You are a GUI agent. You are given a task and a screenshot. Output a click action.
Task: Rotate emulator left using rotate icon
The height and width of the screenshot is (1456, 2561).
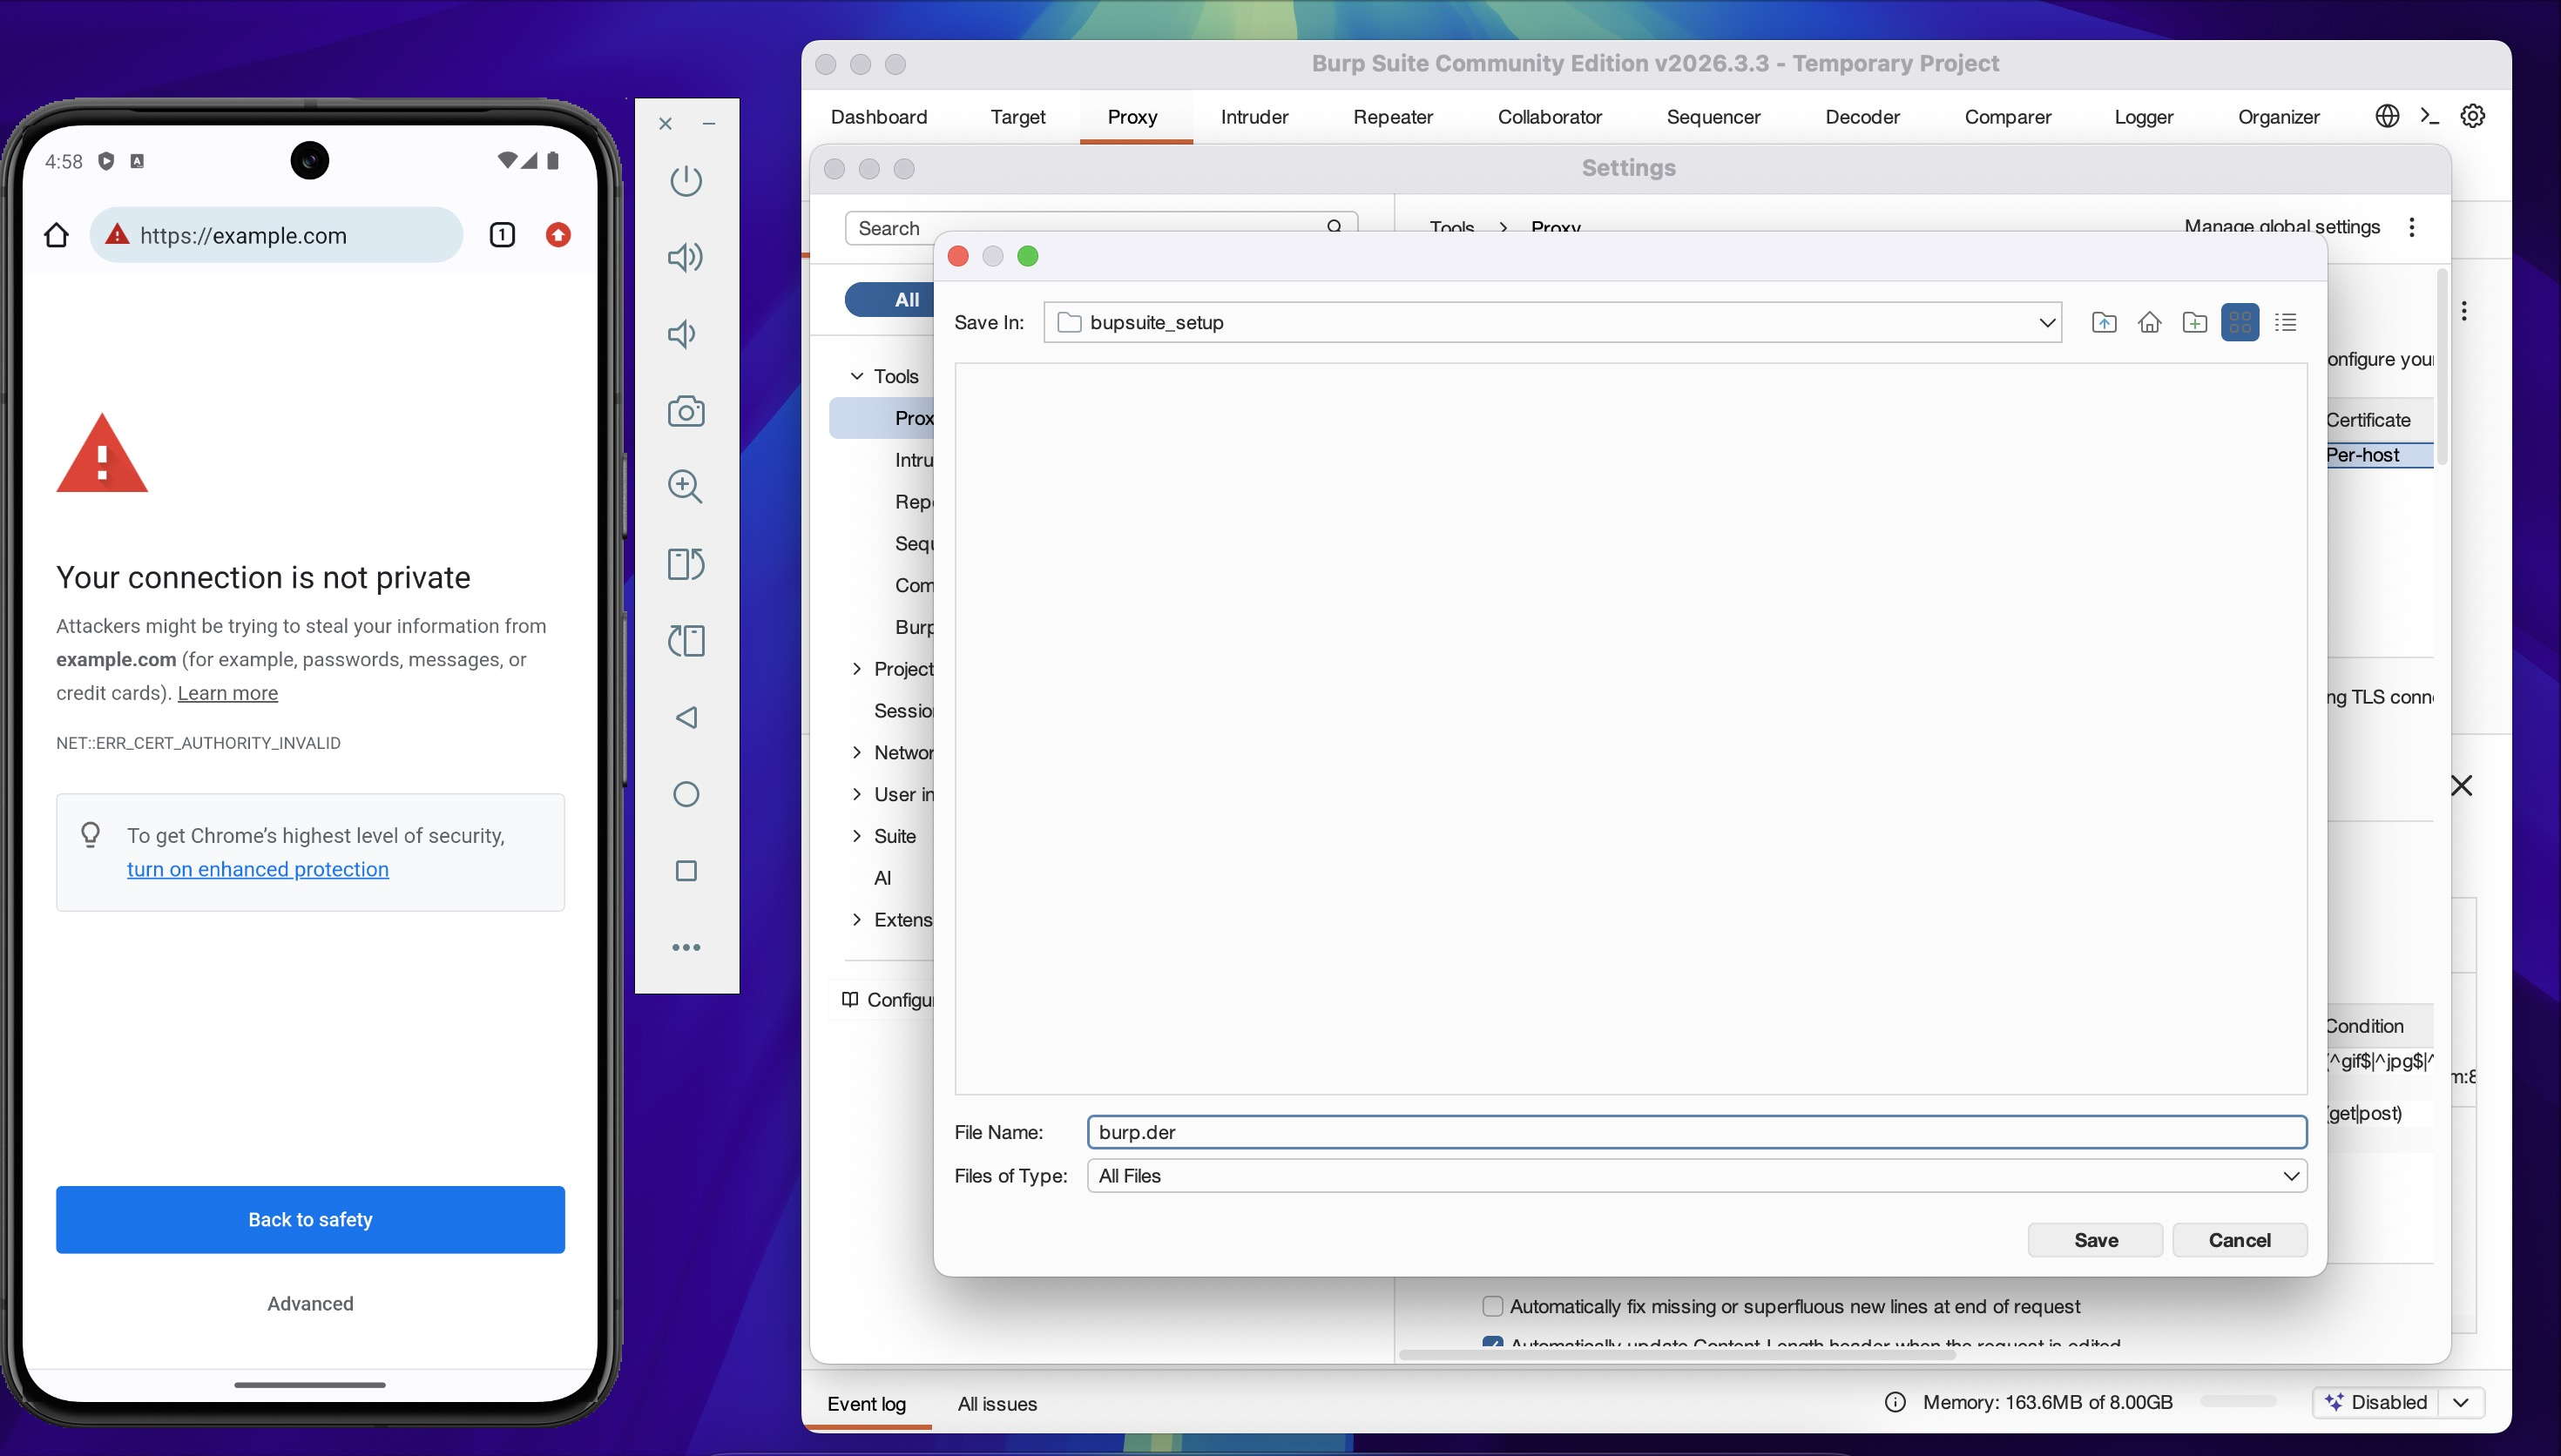click(686, 641)
